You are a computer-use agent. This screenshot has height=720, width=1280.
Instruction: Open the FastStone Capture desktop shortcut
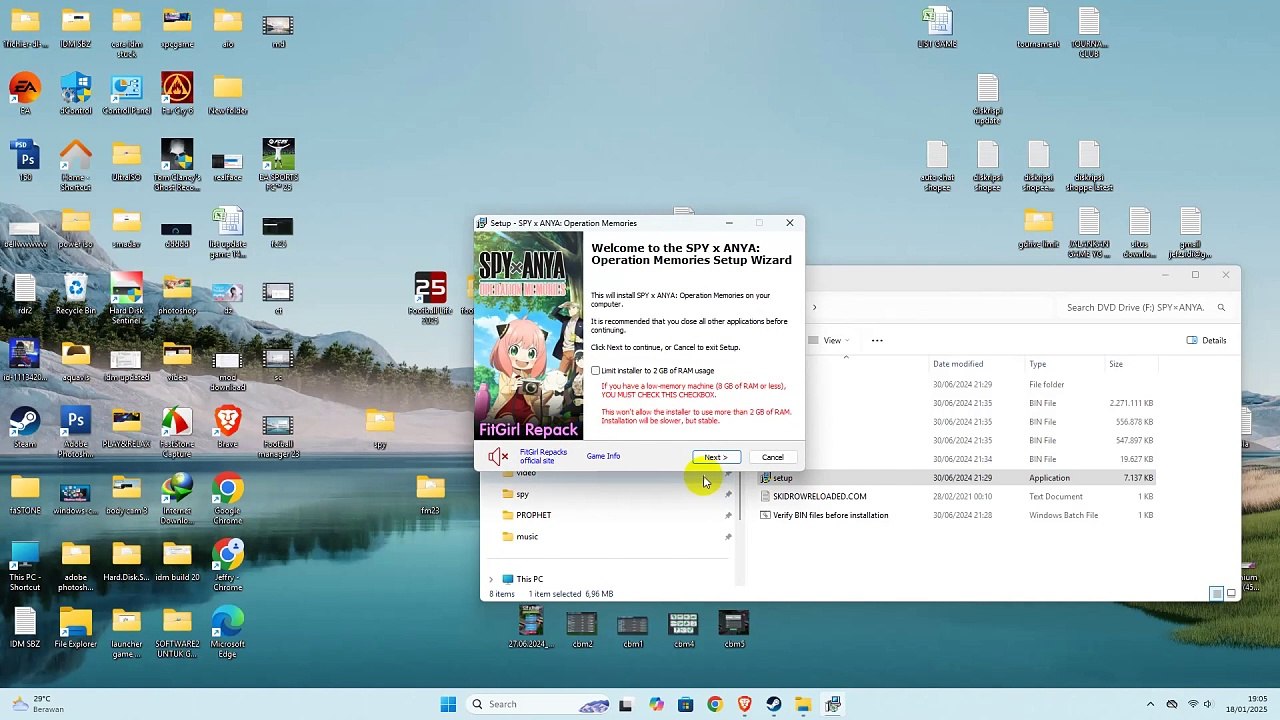[x=177, y=432]
